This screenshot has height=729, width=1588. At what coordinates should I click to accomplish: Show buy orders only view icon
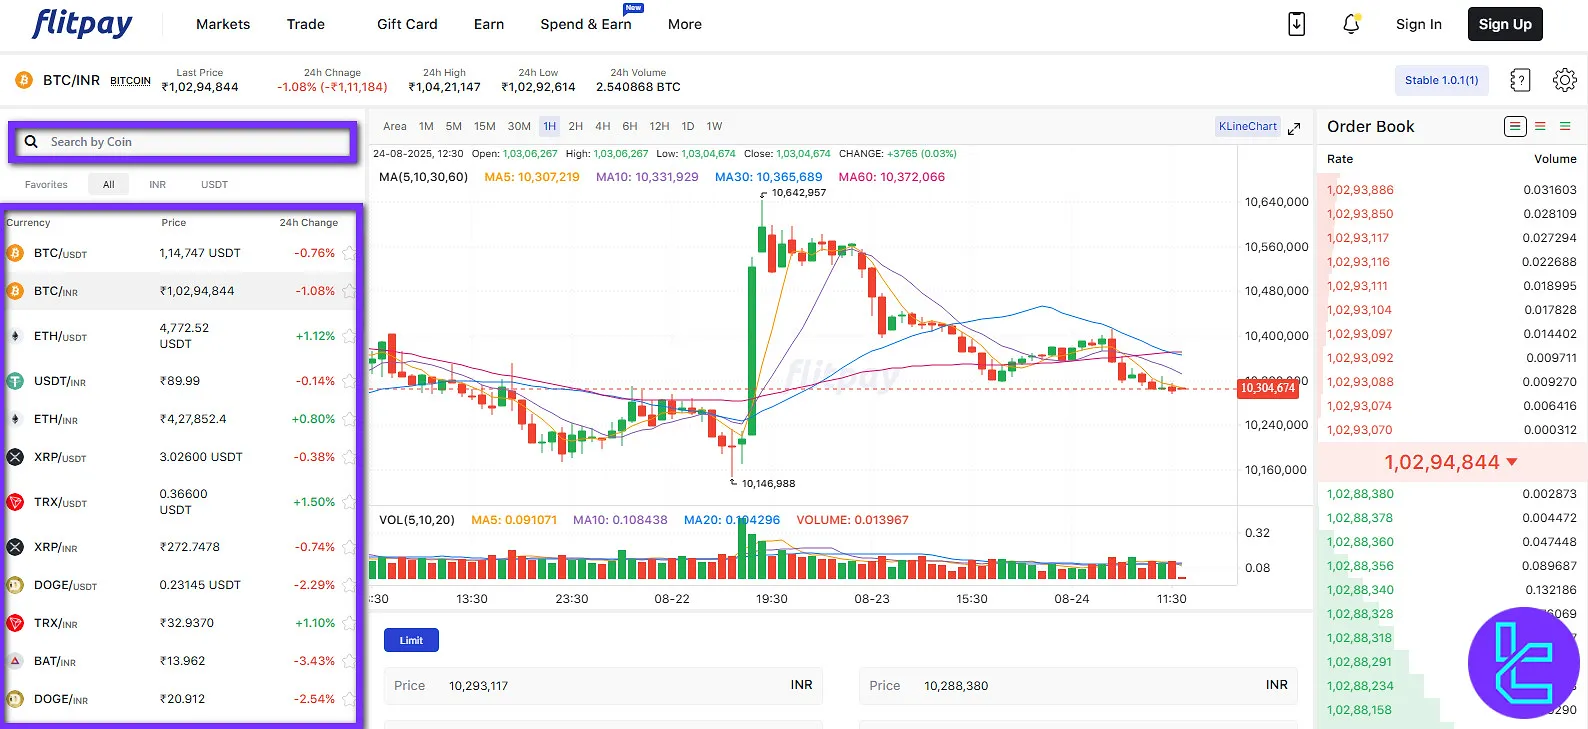pos(1565,126)
